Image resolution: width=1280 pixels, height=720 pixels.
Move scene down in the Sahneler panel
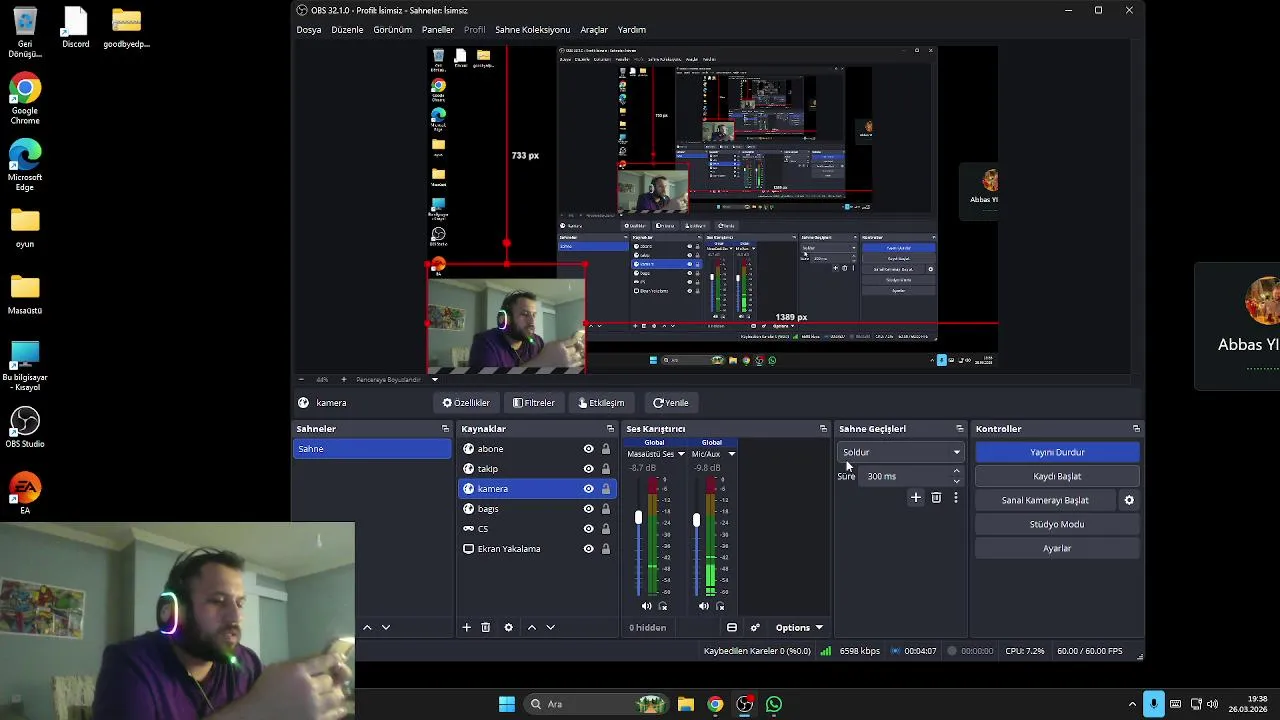tap(386, 627)
